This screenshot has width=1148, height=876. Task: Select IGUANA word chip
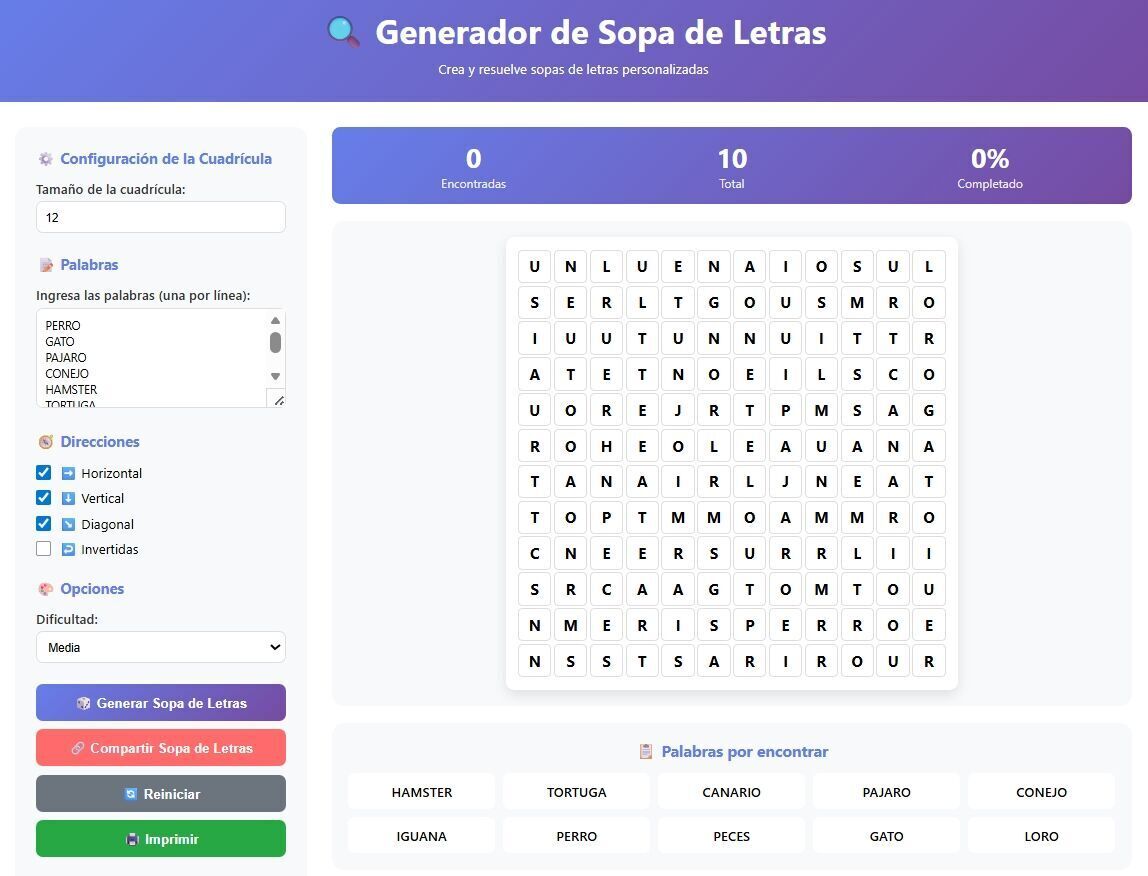[422, 836]
